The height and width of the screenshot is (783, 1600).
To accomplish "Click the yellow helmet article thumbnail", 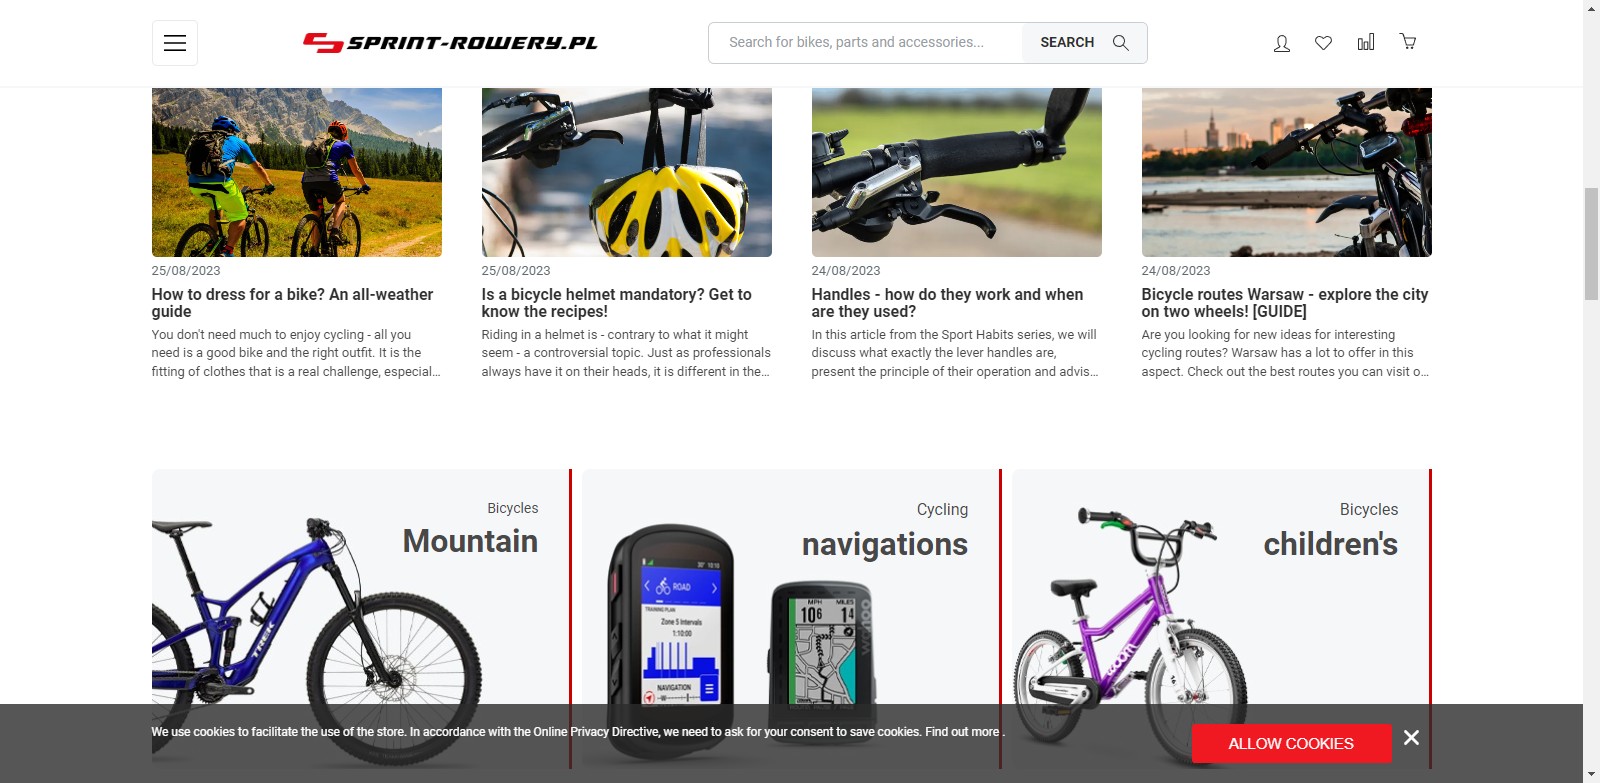I will pyautogui.click(x=627, y=172).
